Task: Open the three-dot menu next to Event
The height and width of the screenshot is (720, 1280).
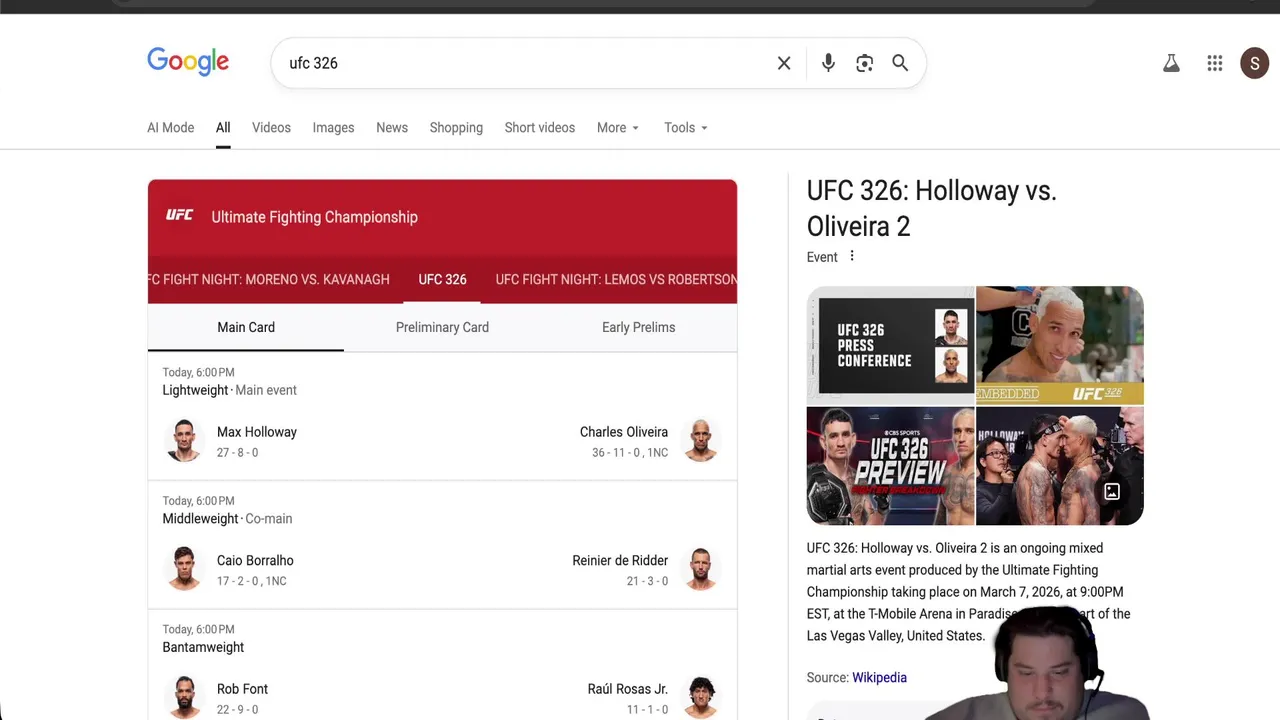Action: (852, 256)
